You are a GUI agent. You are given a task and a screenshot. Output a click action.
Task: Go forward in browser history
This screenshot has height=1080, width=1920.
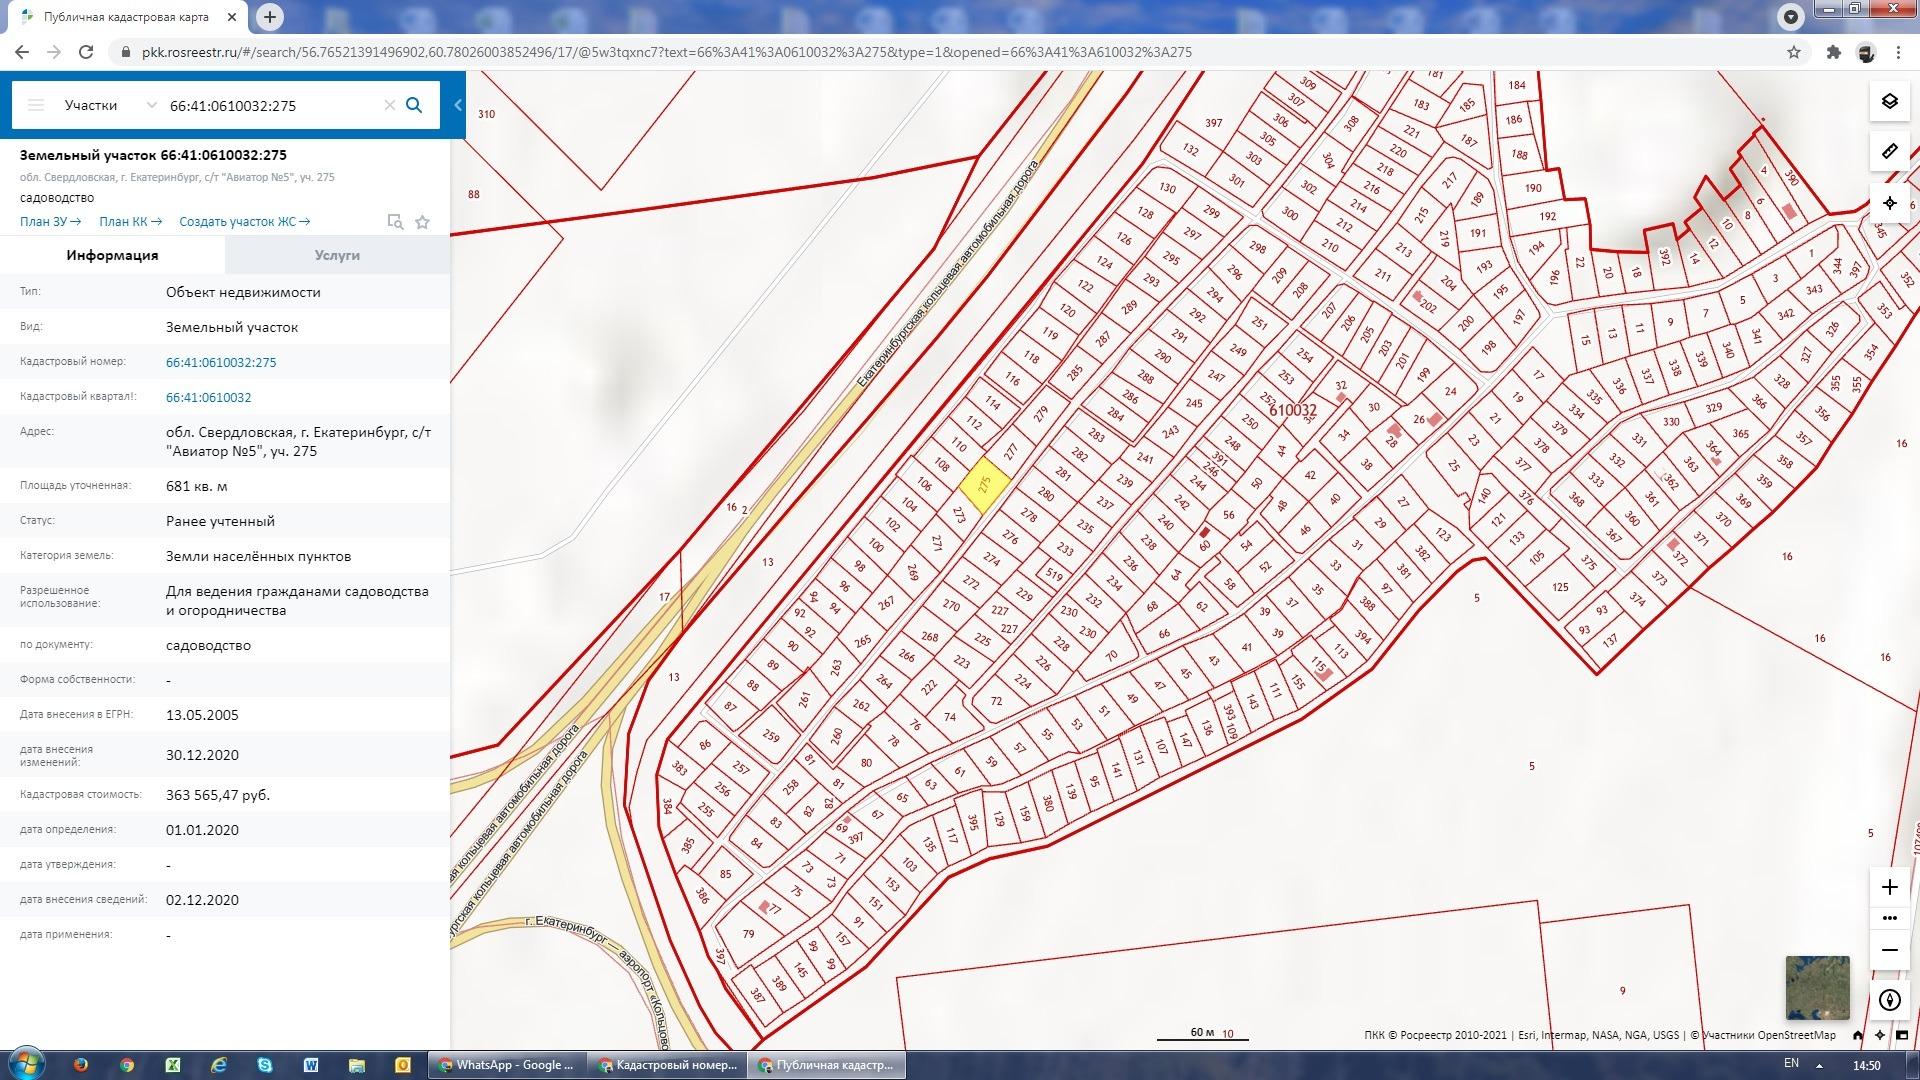[54, 52]
